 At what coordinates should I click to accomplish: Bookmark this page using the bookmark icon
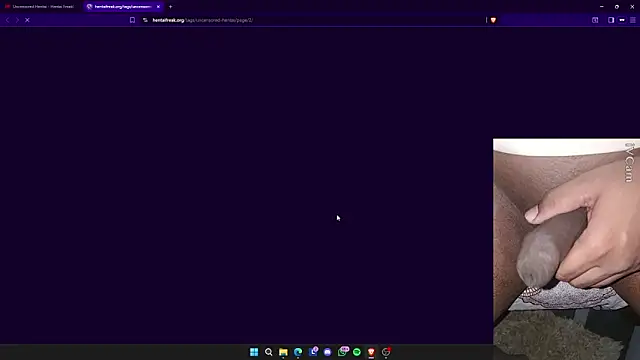132,20
